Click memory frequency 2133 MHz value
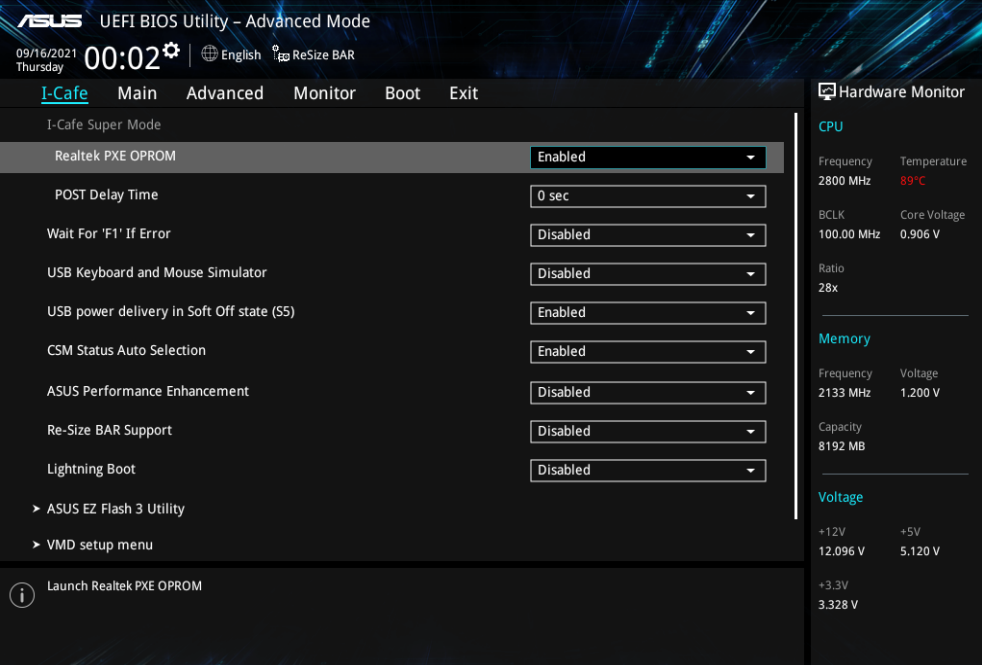 (844, 393)
